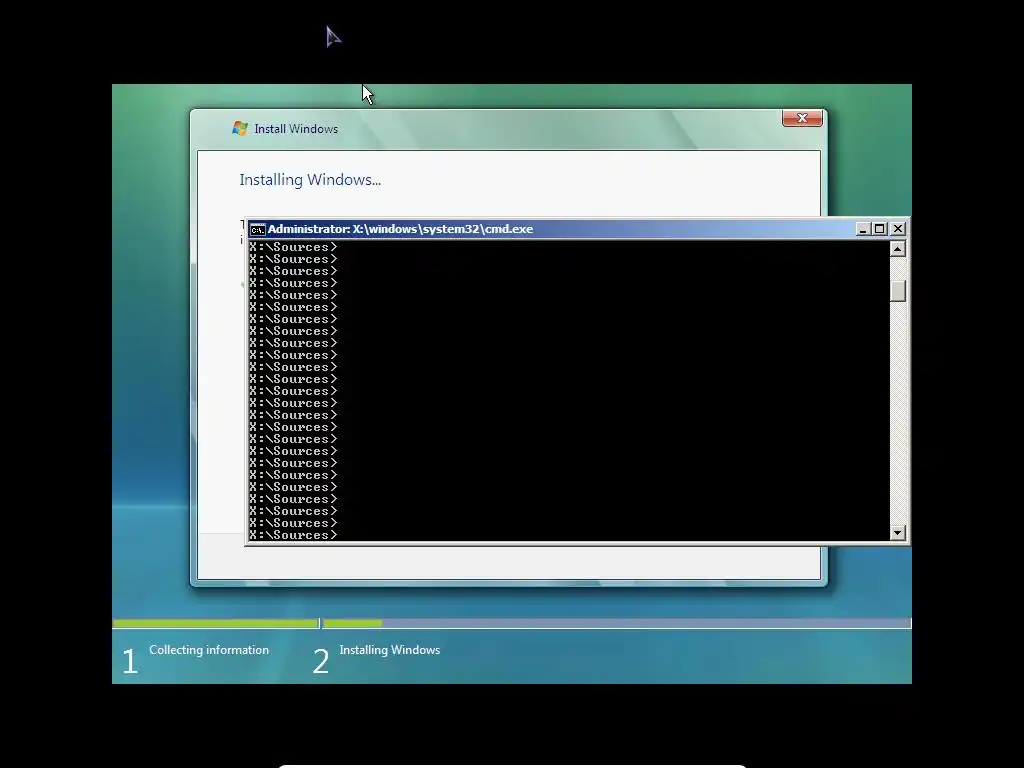
Task: Click the last X:\Sources> prompt line
Action: 293,535
